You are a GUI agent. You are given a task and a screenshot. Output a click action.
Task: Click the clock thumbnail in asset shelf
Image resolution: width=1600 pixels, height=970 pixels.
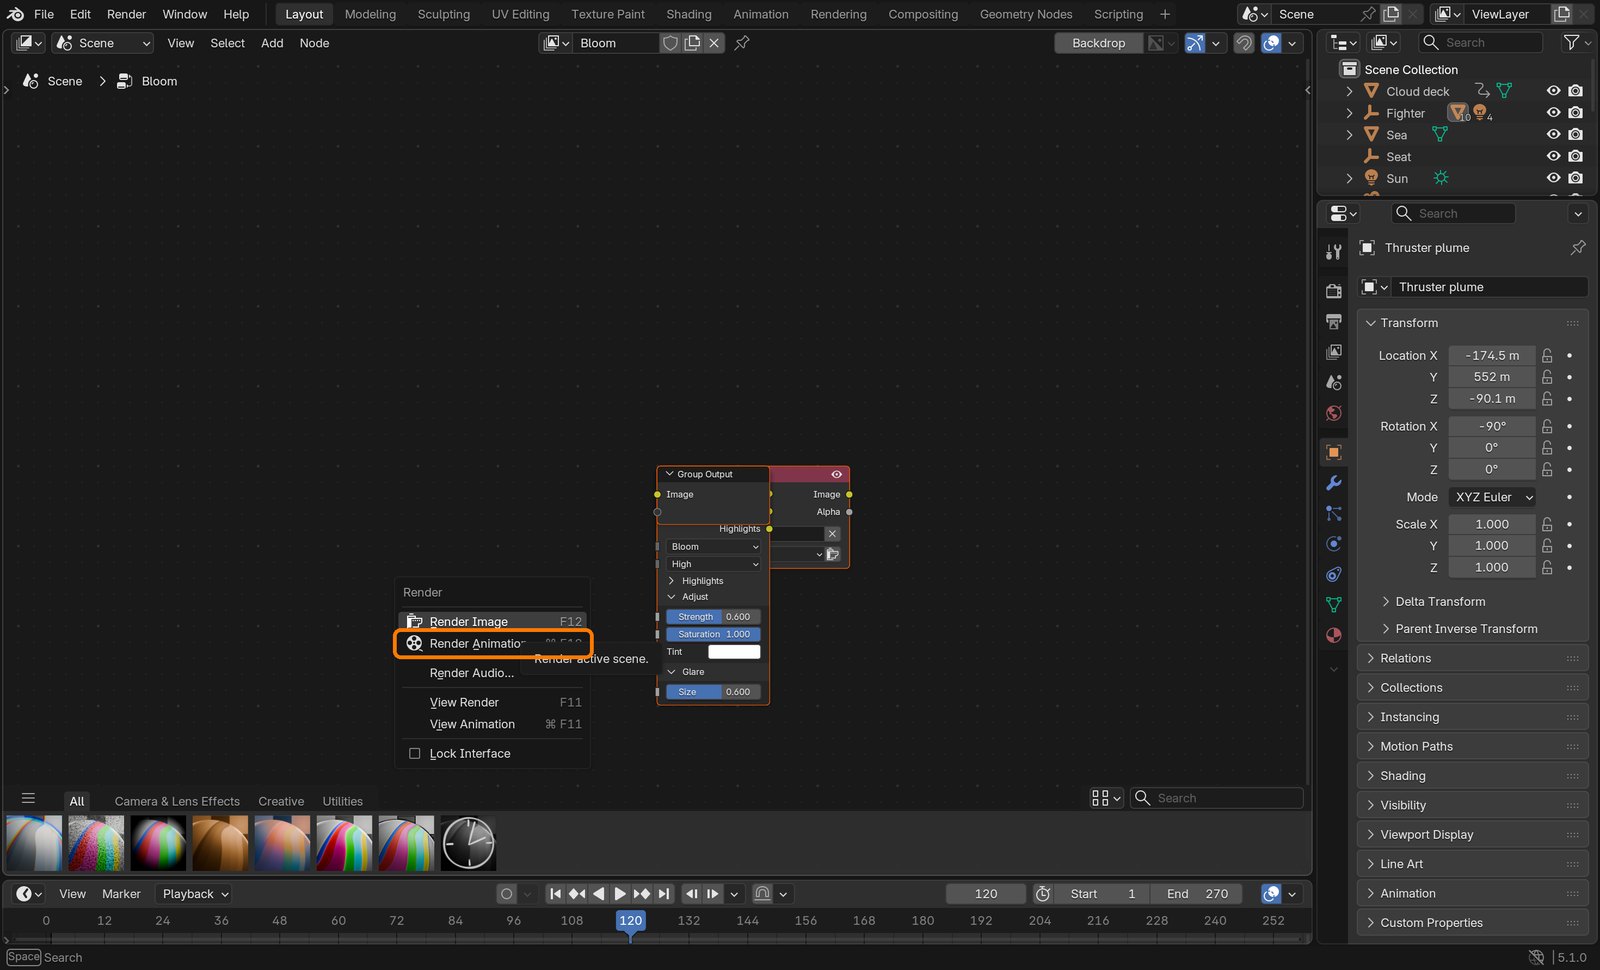pyautogui.click(x=468, y=843)
